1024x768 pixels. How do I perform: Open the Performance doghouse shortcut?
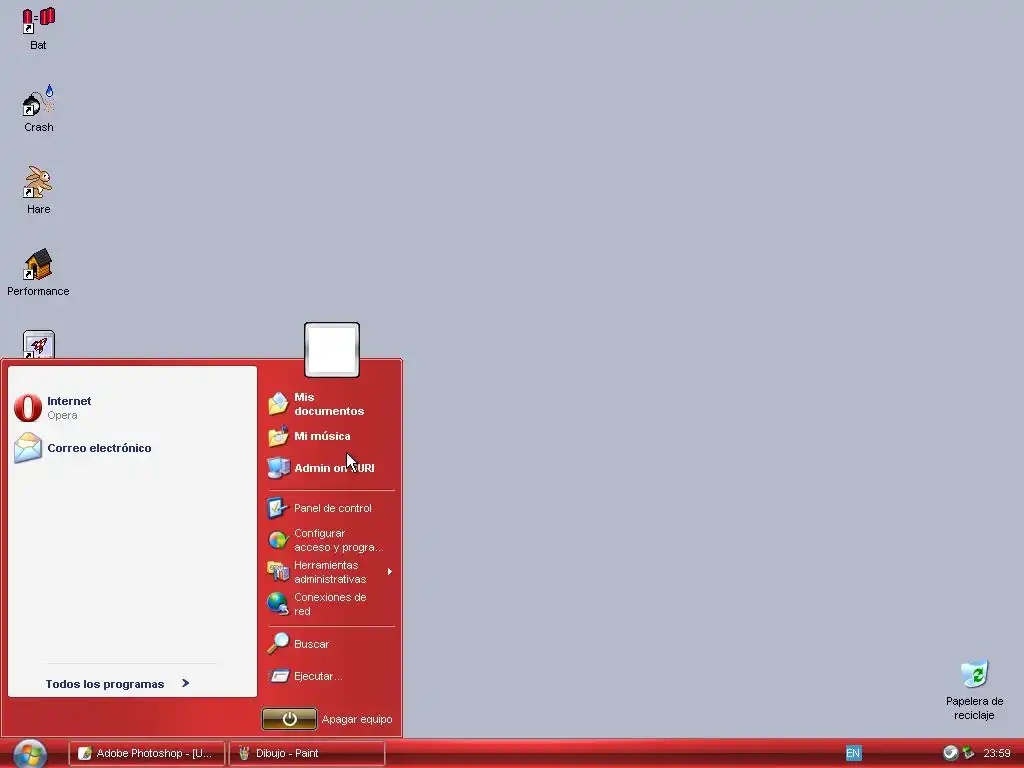(39, 272)
